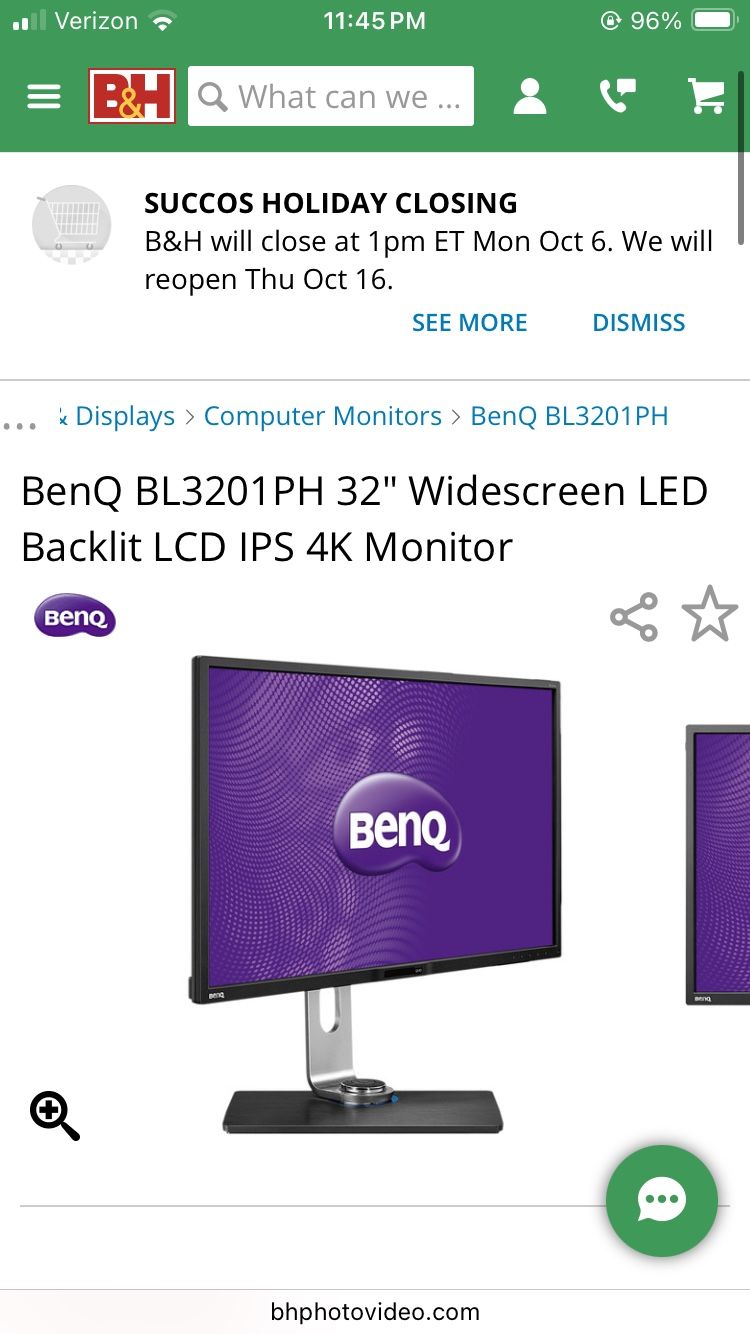Tap the phone contact icon
This screenshot has height=1334, width=750.
(x=617, y=96)
